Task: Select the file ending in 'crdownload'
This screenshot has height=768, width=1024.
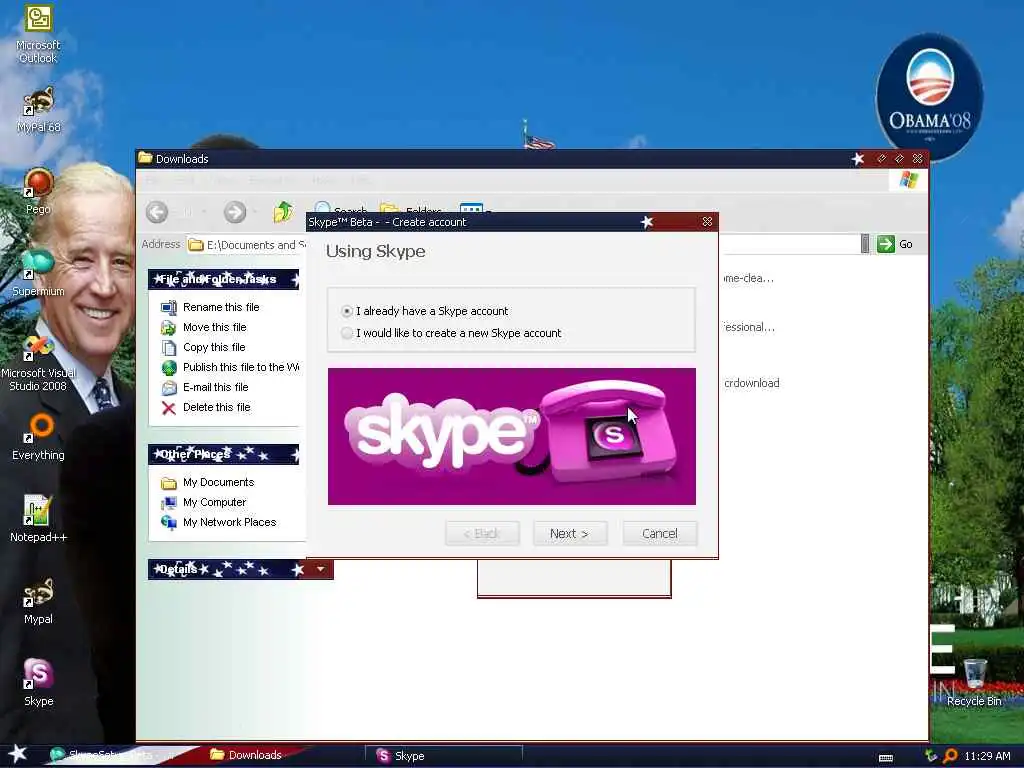Action: coord(751,383)
